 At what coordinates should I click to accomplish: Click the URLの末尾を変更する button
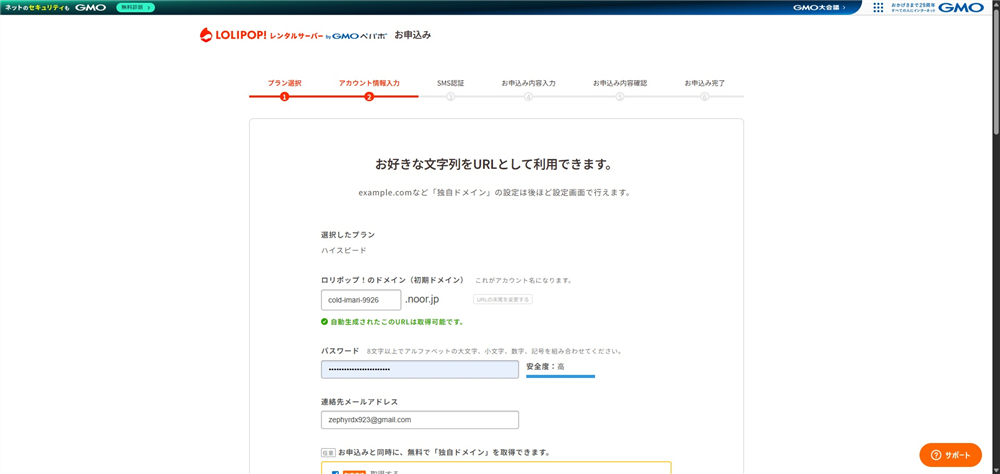click(x=503, y=299)
